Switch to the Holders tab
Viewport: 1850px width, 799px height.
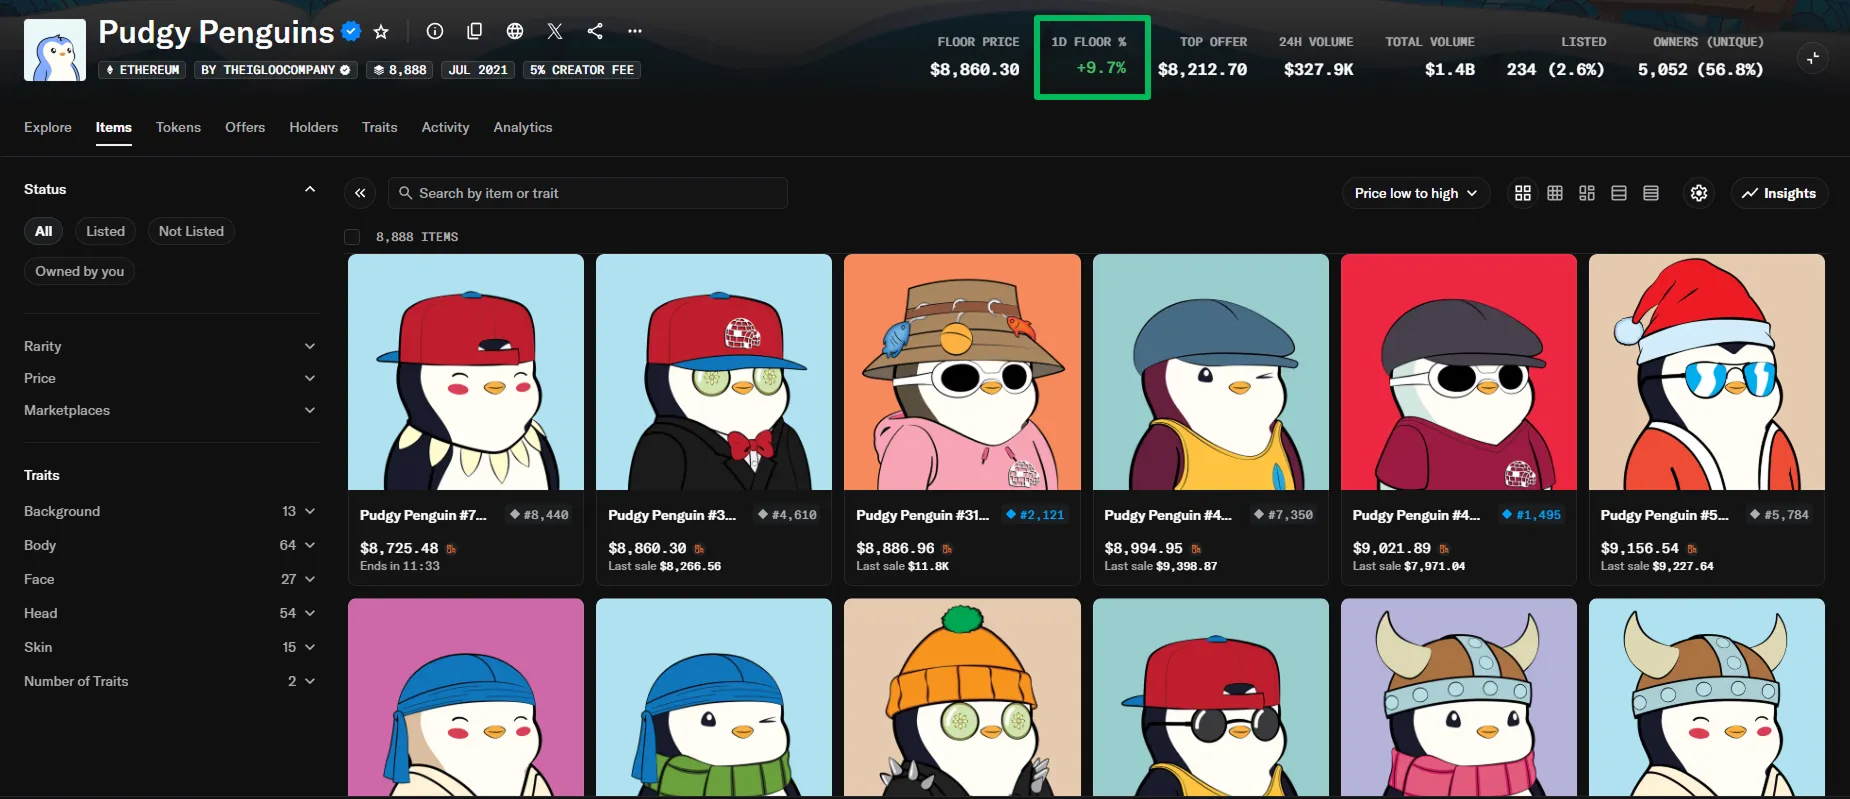tap(313, 127)
